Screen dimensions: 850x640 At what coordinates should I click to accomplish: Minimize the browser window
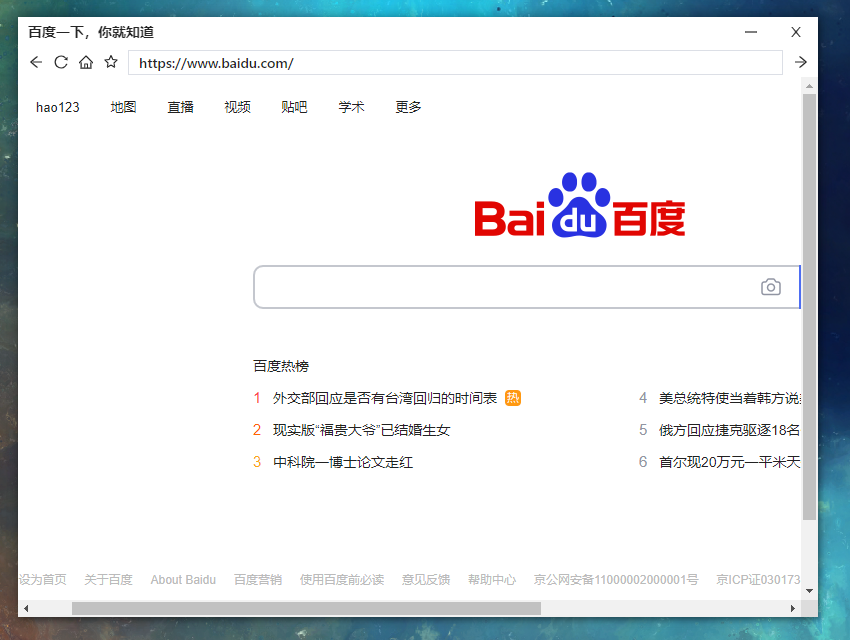pos(751,32)
